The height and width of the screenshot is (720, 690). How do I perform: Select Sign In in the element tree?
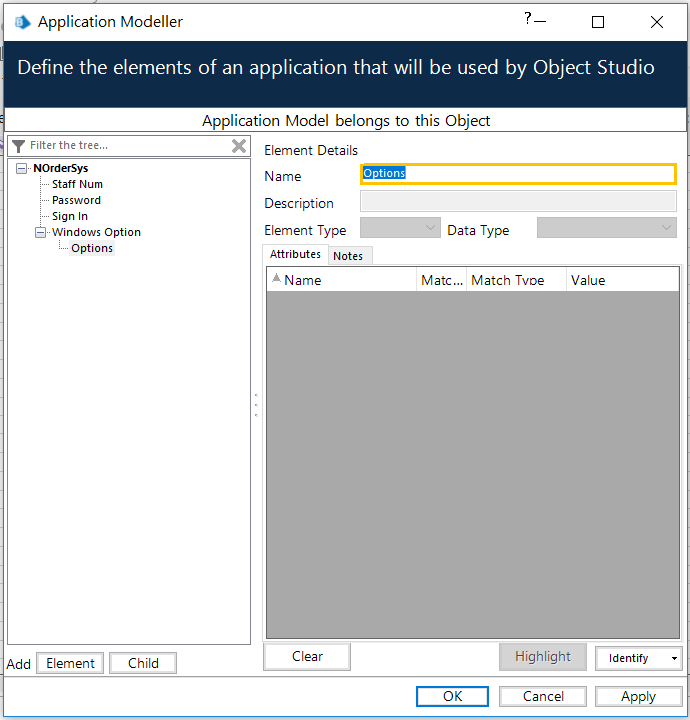[70, 216]
